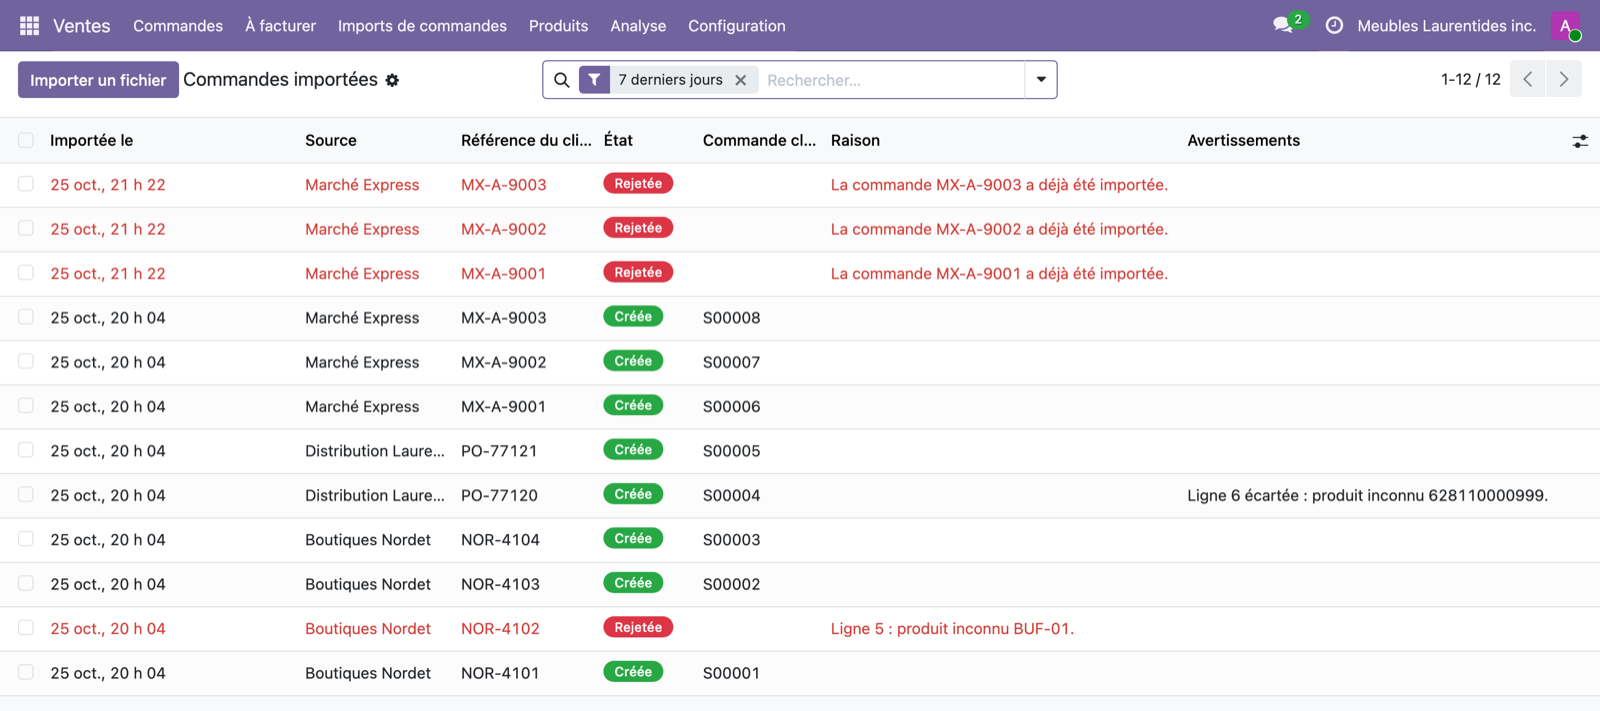
Task: Check the NOR-4102 row checkbox
Action: [26, 628]
